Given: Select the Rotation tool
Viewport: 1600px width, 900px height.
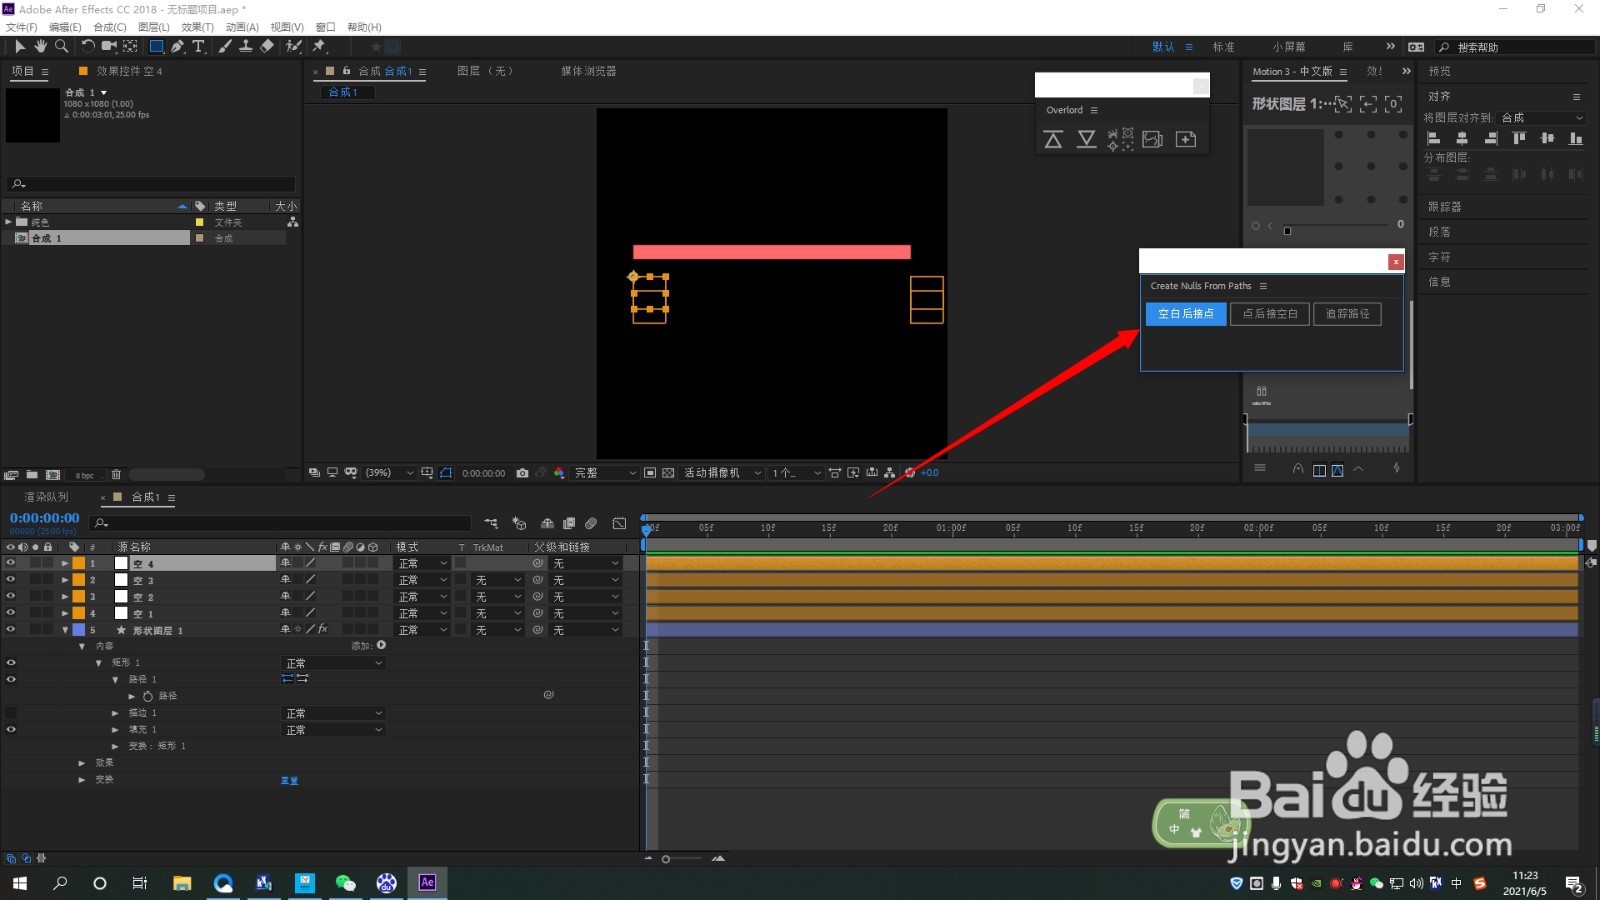Looking at the screenshot, I should pos(88,46).
